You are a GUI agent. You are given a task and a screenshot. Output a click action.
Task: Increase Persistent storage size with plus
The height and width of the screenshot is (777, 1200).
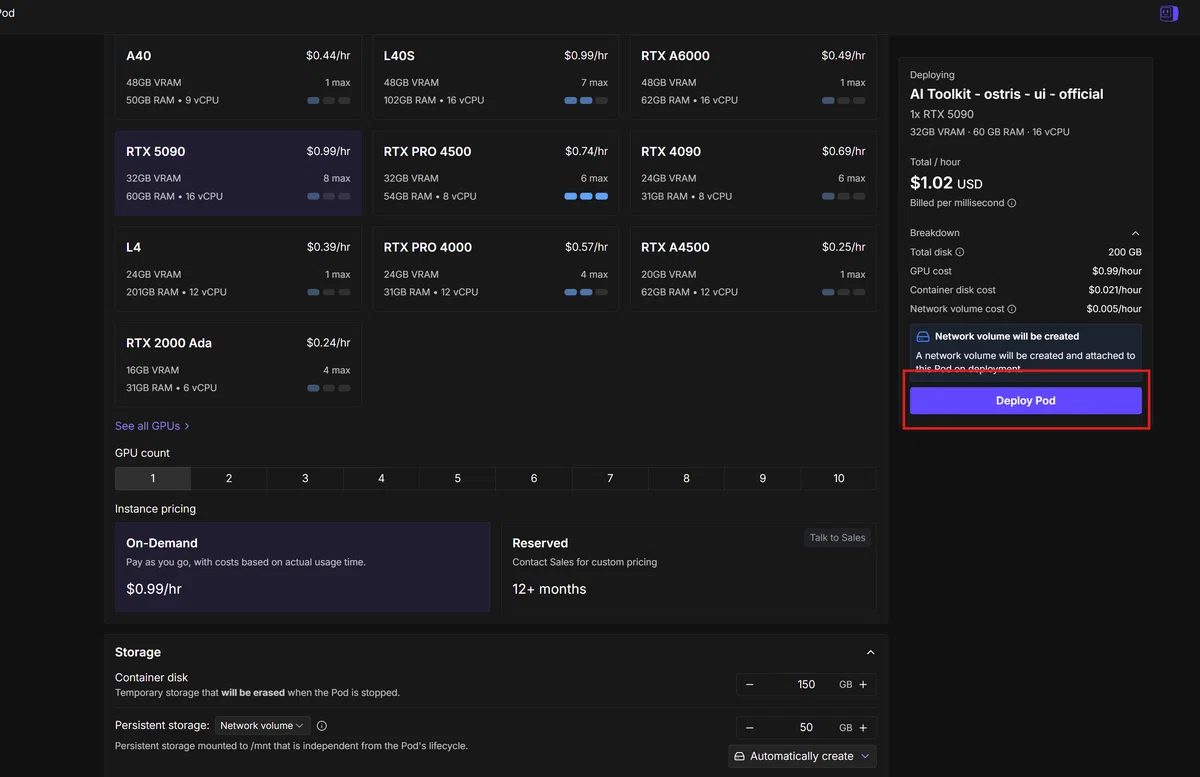click(863, 728)
